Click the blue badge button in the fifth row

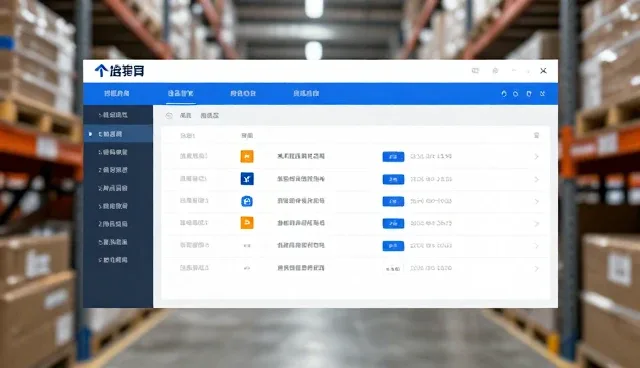[x=393, y=246]
